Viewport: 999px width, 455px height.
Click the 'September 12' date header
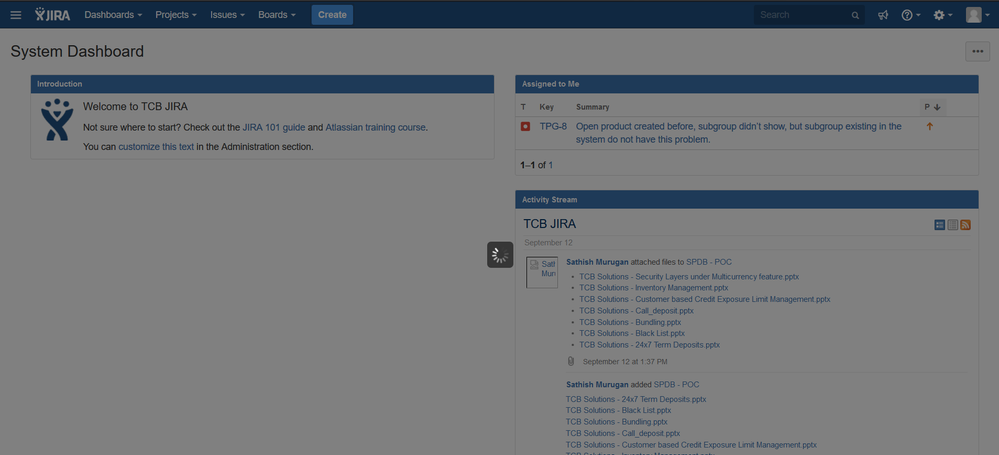click(549, 243)
